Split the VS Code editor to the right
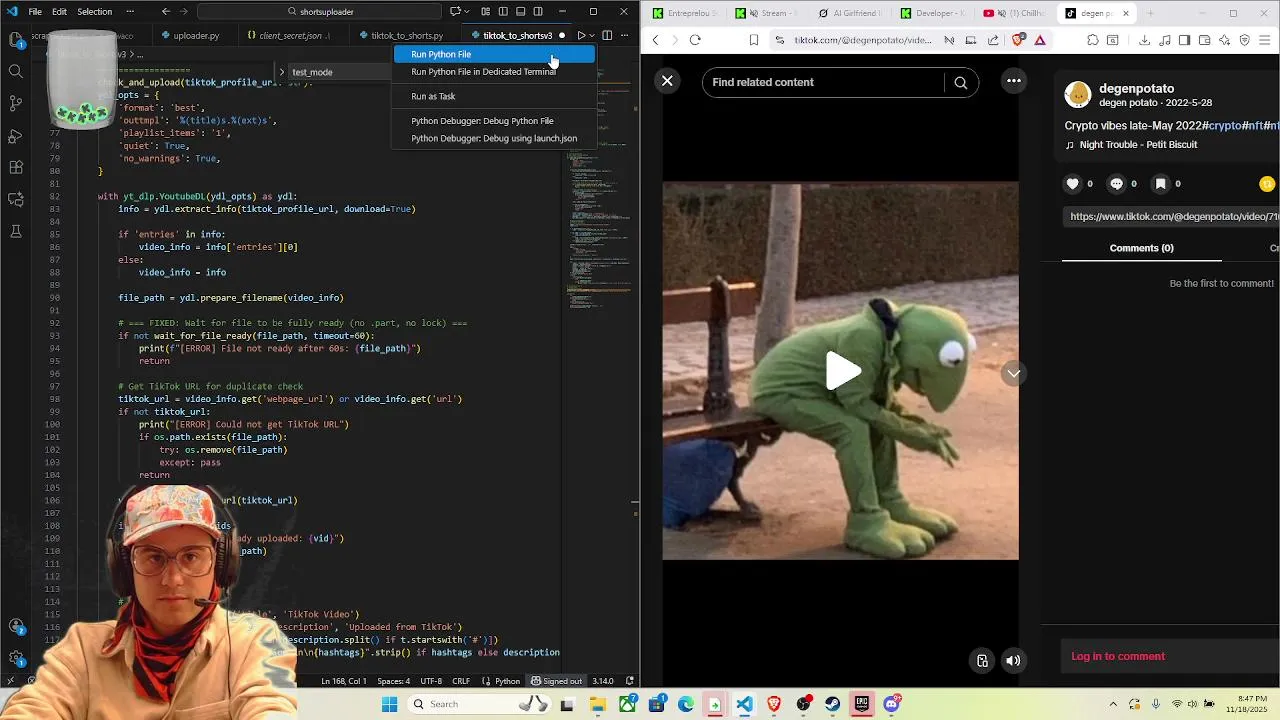 pyautogui.click(x=607, y=35)
